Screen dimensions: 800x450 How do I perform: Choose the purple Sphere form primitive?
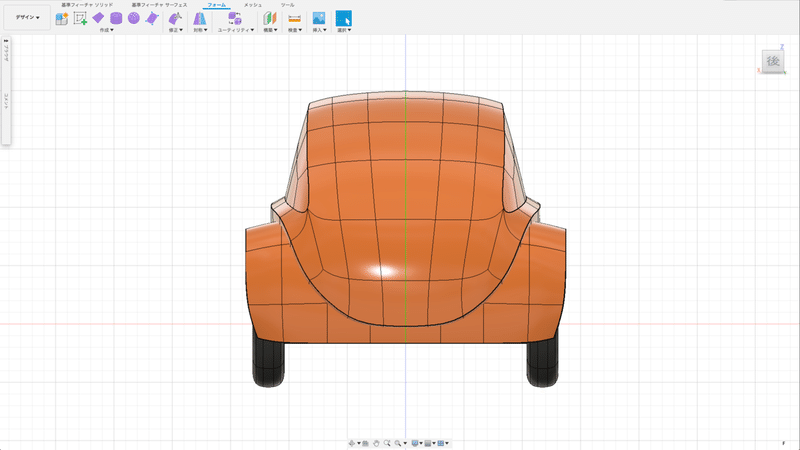[x=133, y=18]
